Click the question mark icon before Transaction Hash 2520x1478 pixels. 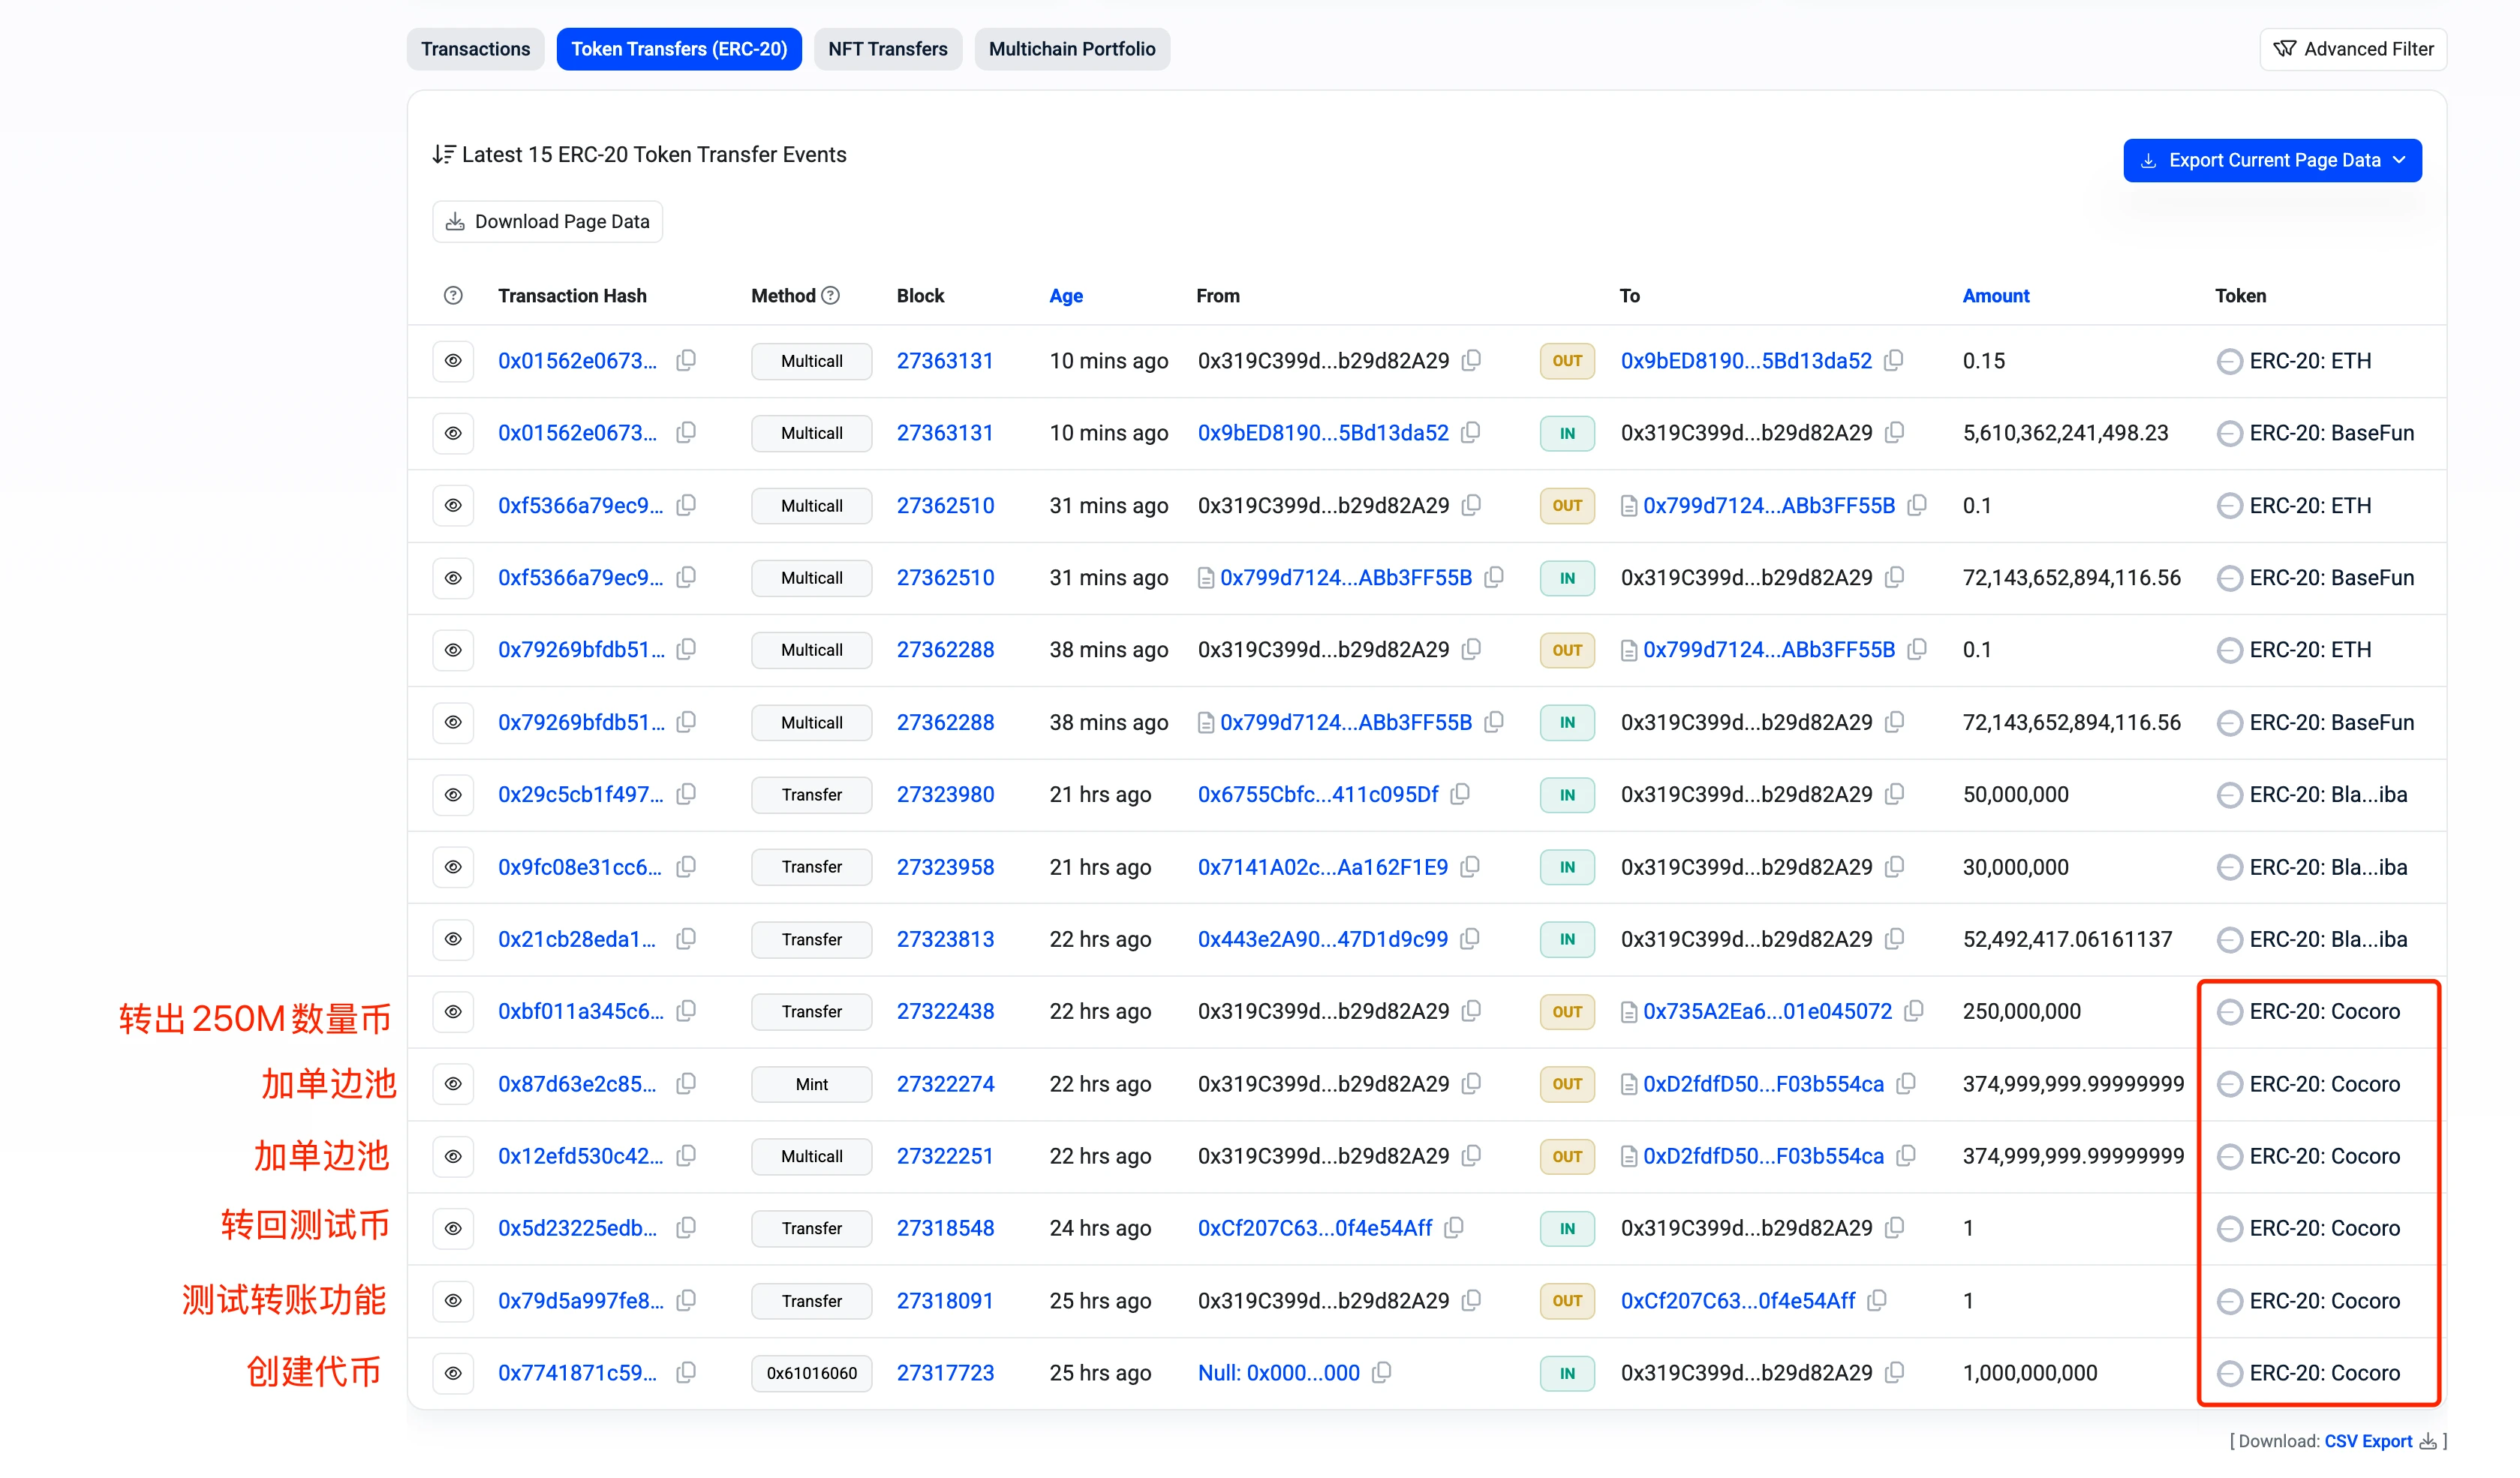coord(453,295)
